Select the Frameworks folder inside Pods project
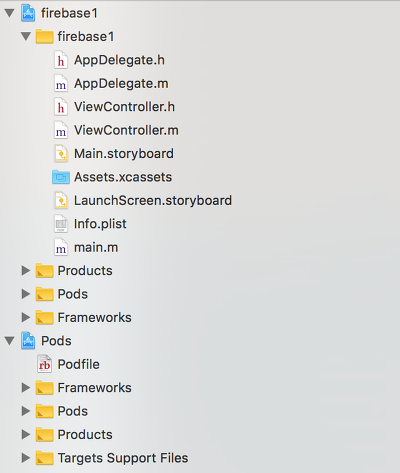This screenshot has height=473, width=400. (95, 388)
